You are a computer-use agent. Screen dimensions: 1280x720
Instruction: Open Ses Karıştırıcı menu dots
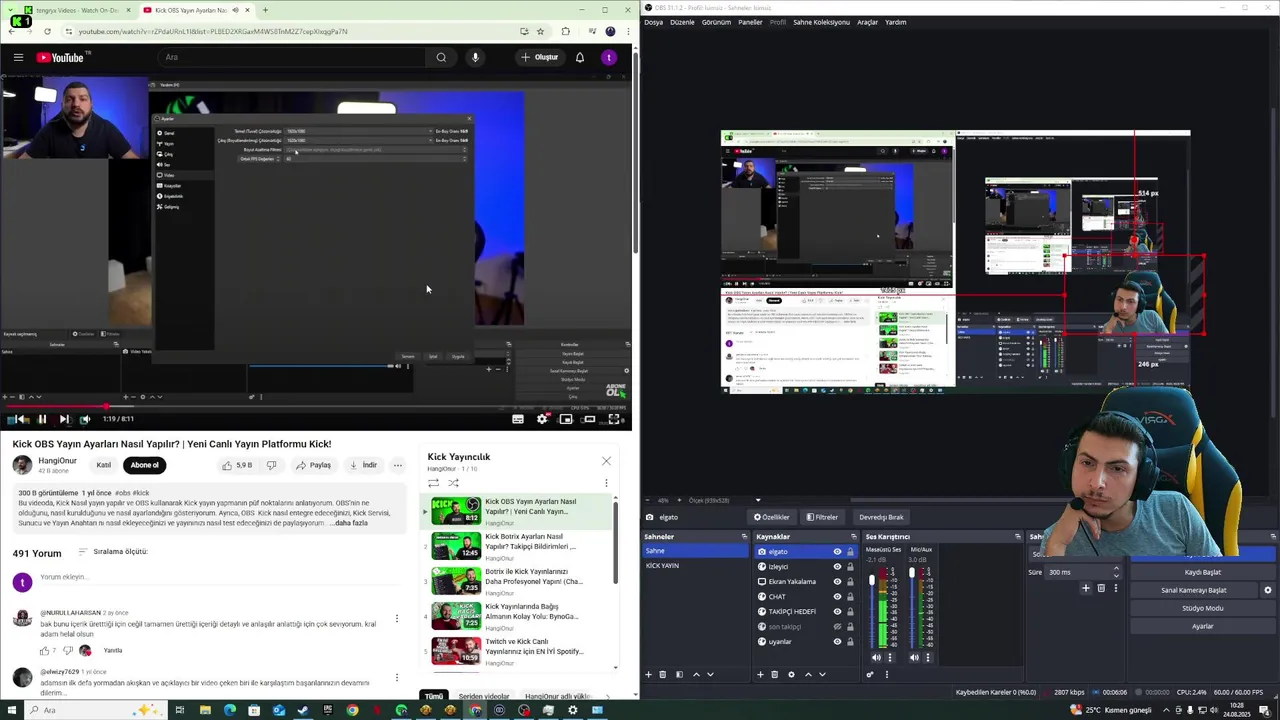click(886, 674)
